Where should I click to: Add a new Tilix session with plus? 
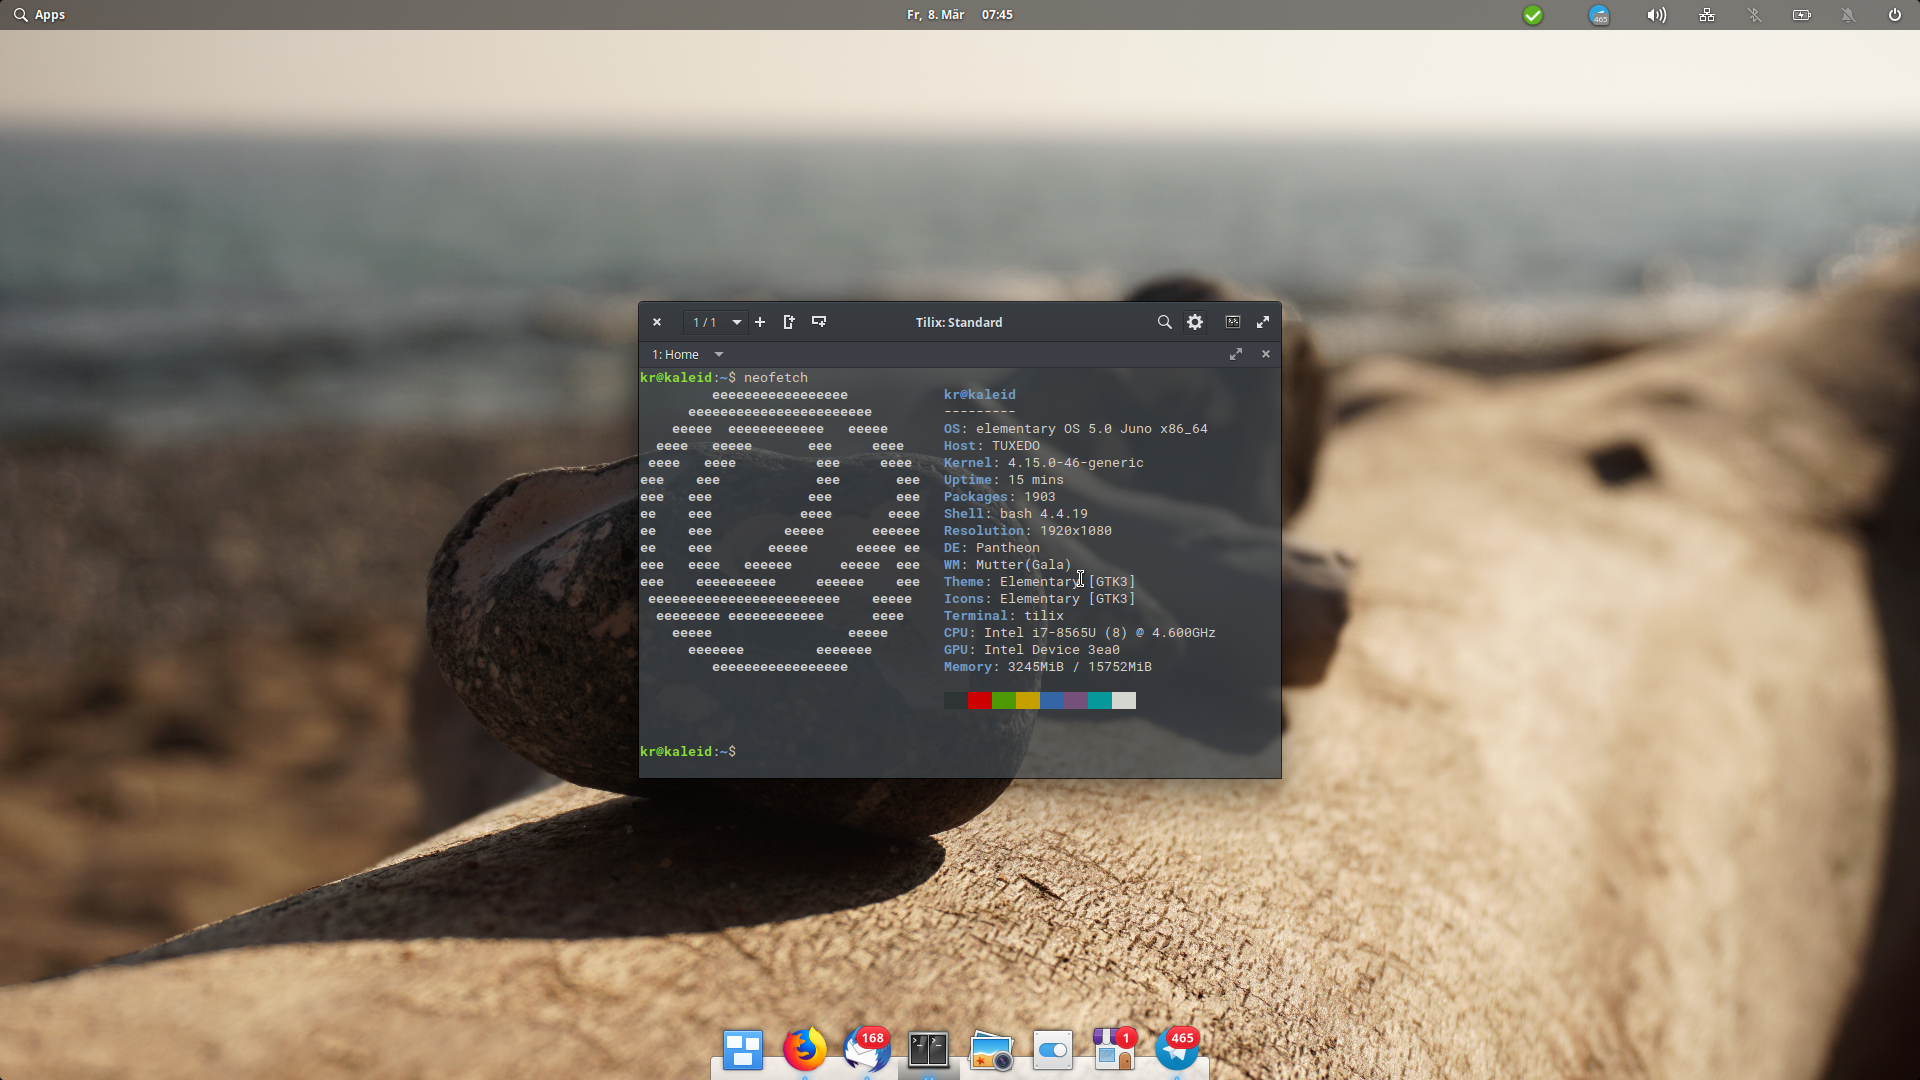760,322
